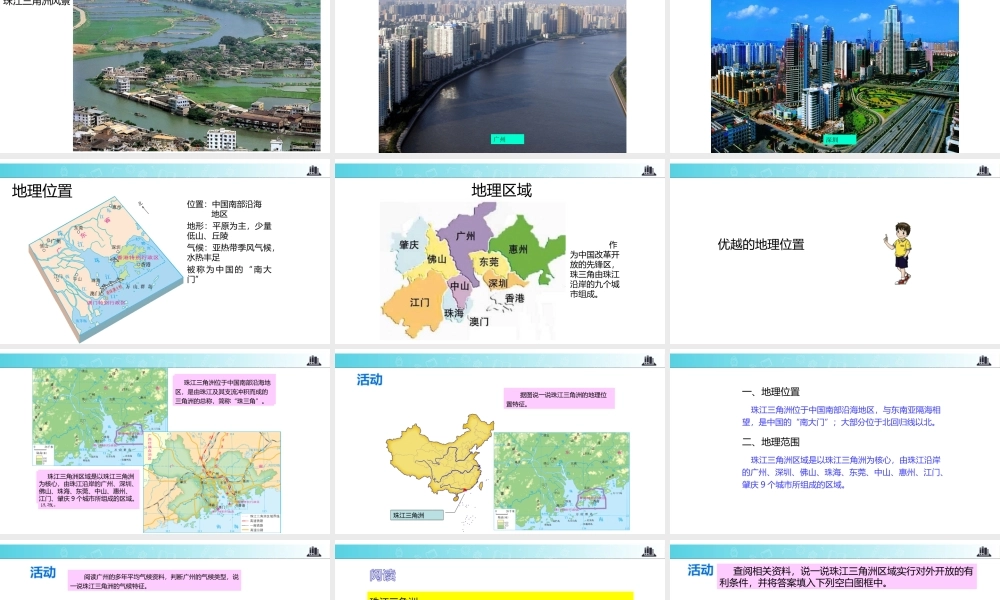Screen dimensions: 1000x600
Task: Click the green '惠州' region on the map
Action: (518, 249)
